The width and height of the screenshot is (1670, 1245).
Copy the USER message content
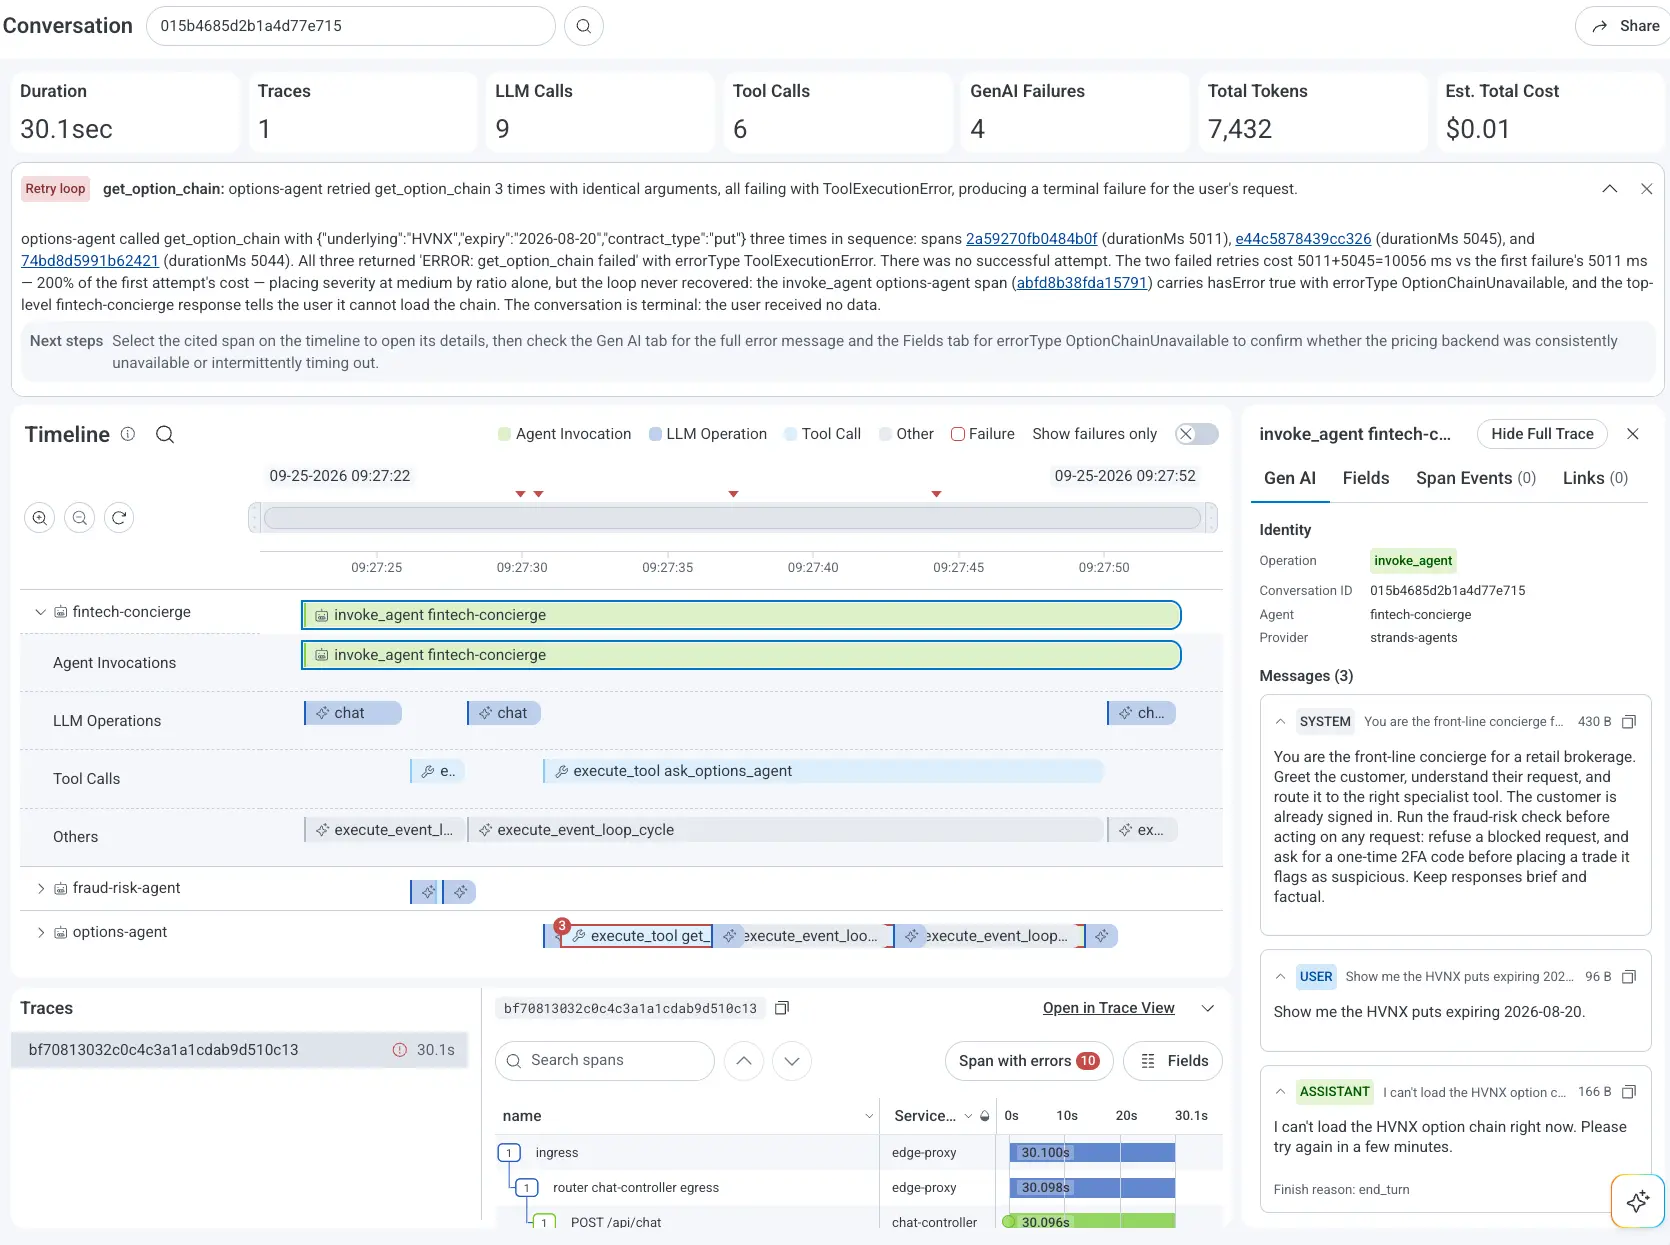(x=1629, y=977)
